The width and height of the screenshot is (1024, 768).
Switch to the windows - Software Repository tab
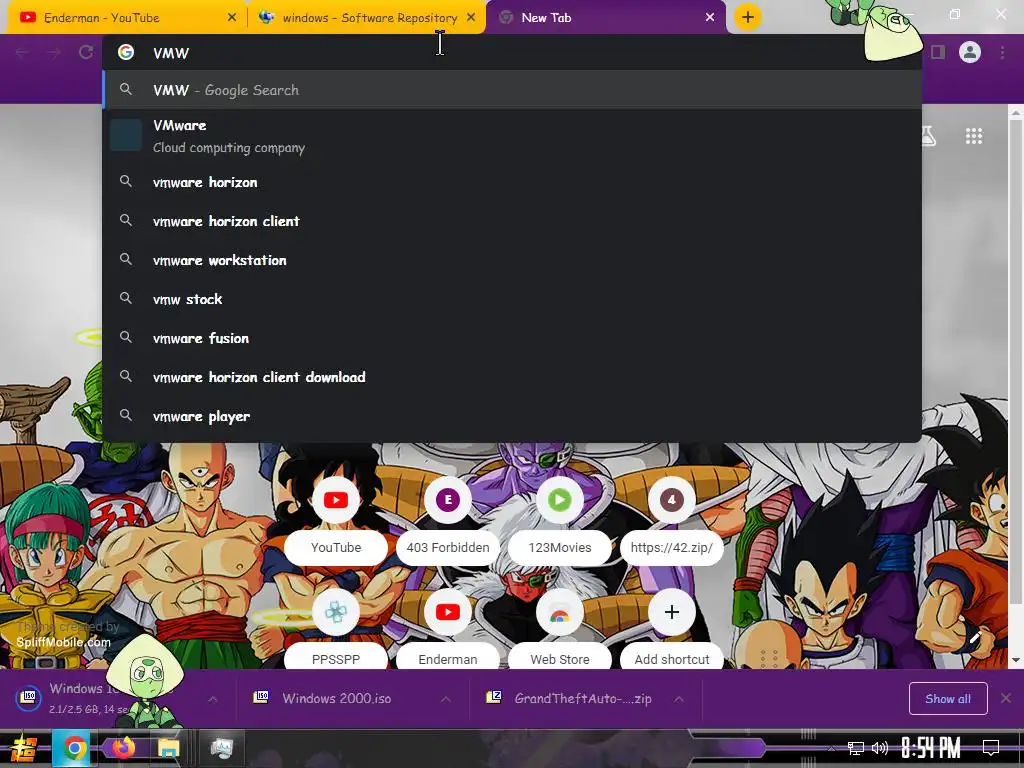tap(366, 18)
